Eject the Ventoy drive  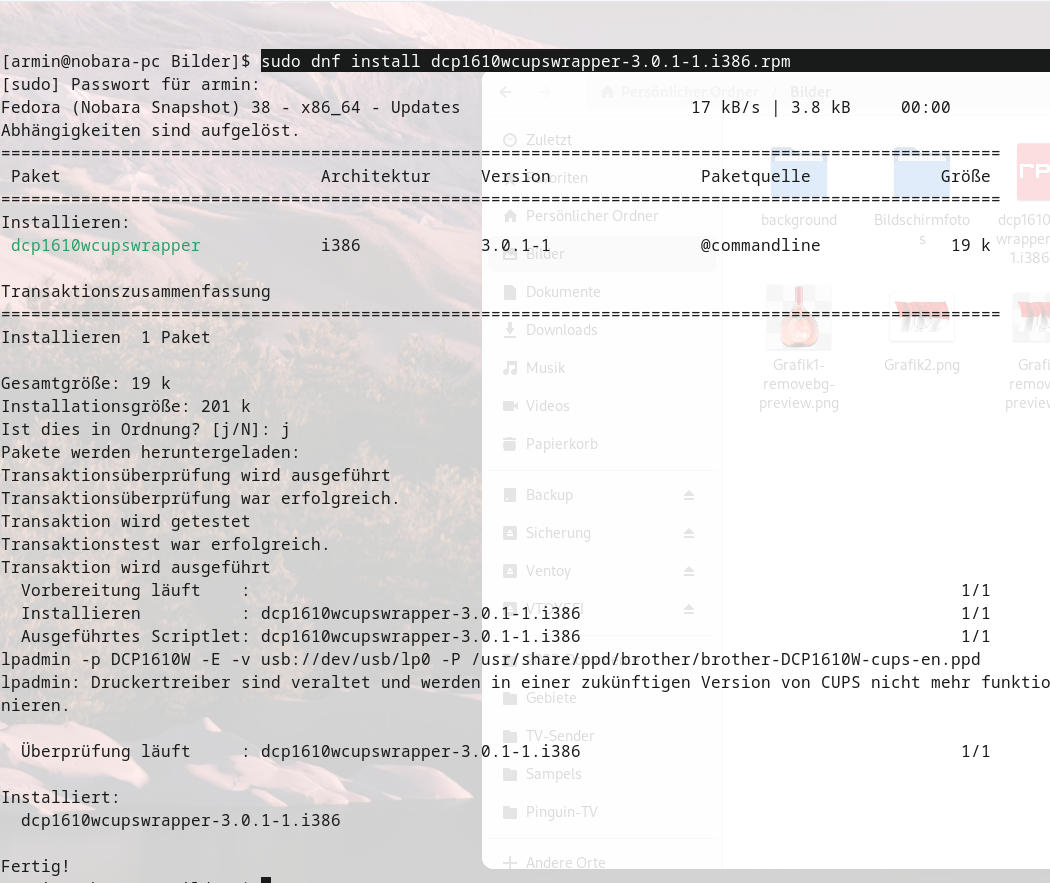pos(688,571)
